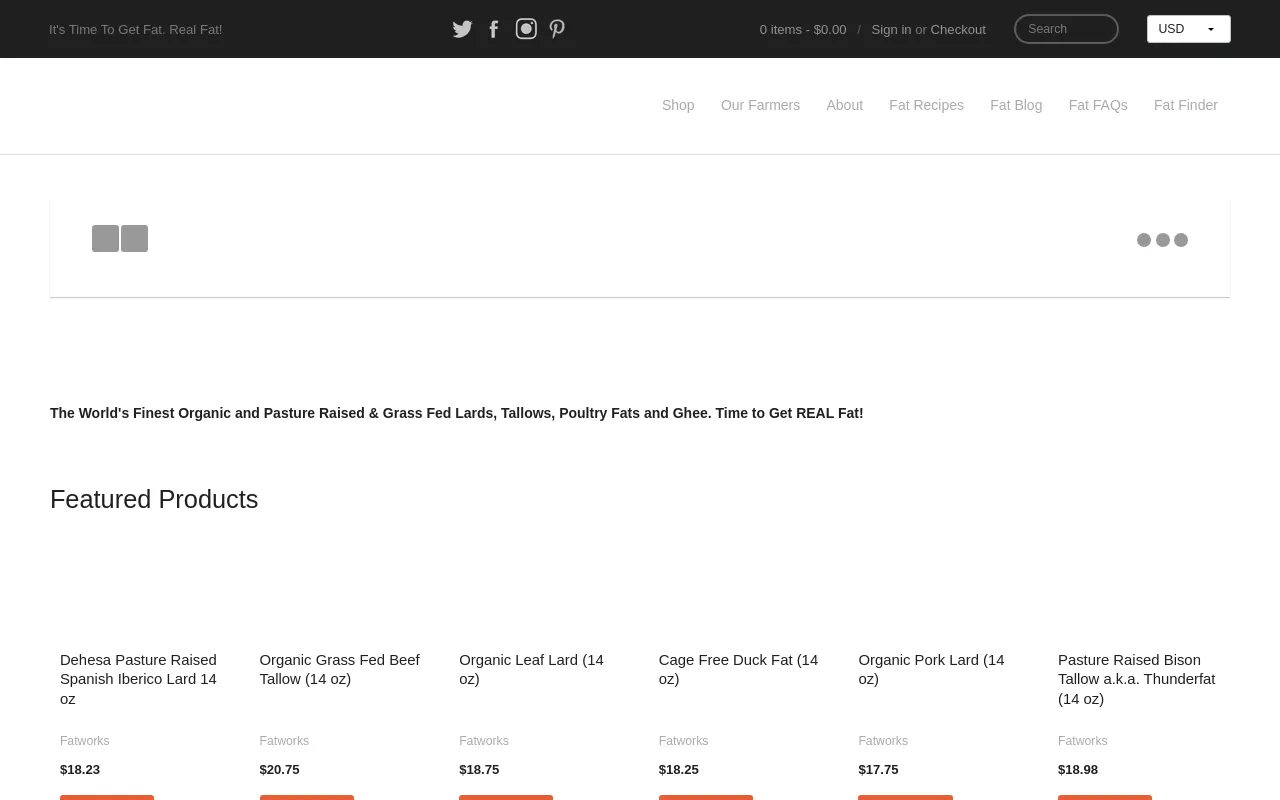
Task: Open Organic Grass Fed Beef Tallow product
Action: (x=339, y=669)
